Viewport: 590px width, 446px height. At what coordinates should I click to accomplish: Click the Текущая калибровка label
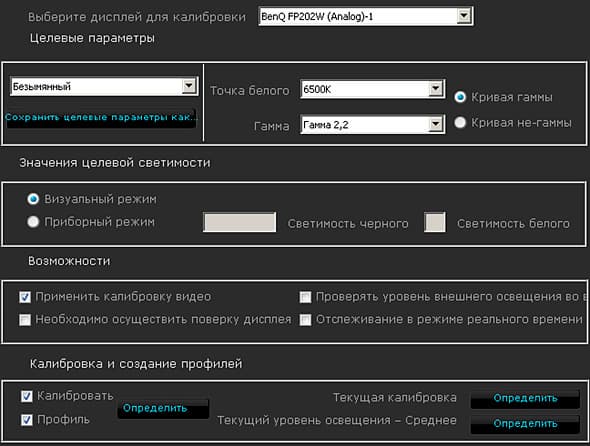395,397
